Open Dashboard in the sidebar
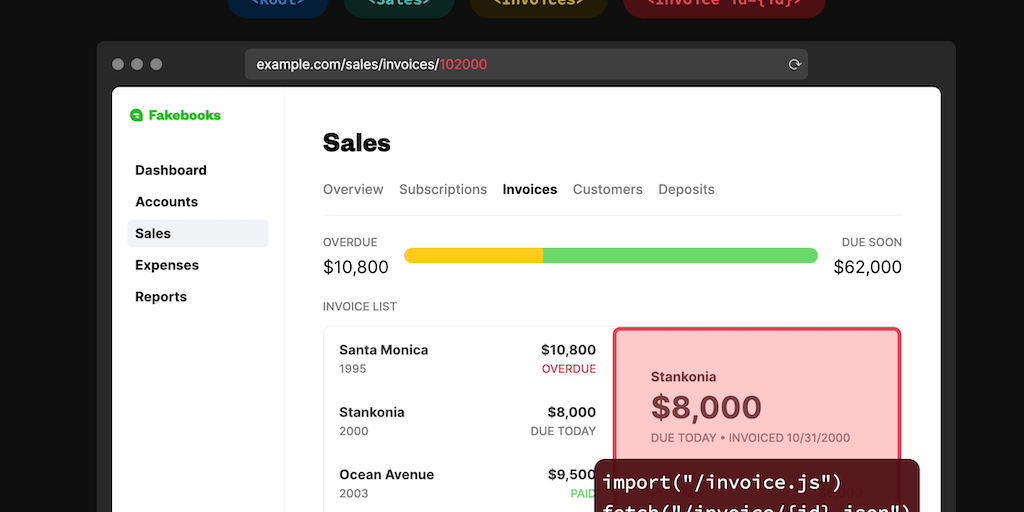Screen dimensions: 1024x512 tap(171, 170)
